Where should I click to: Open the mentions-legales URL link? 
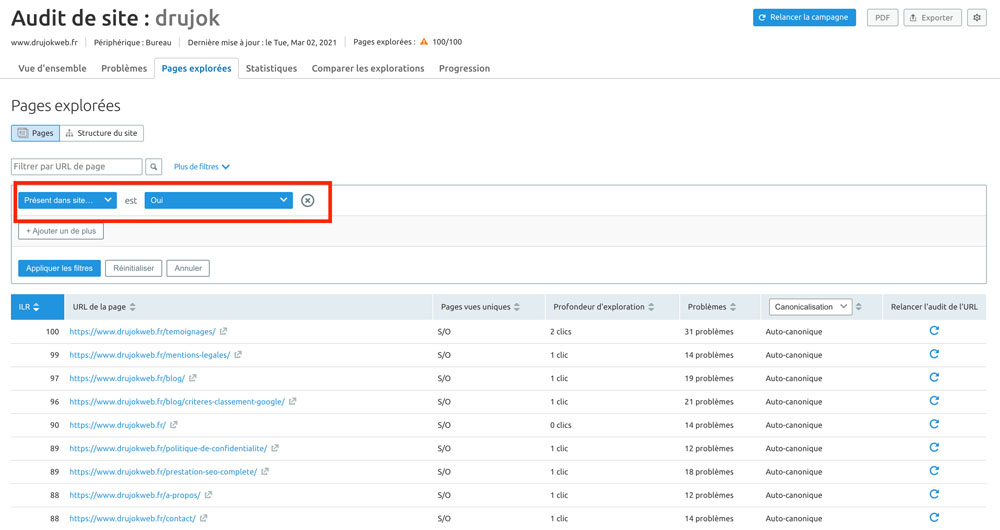(150, 355)
